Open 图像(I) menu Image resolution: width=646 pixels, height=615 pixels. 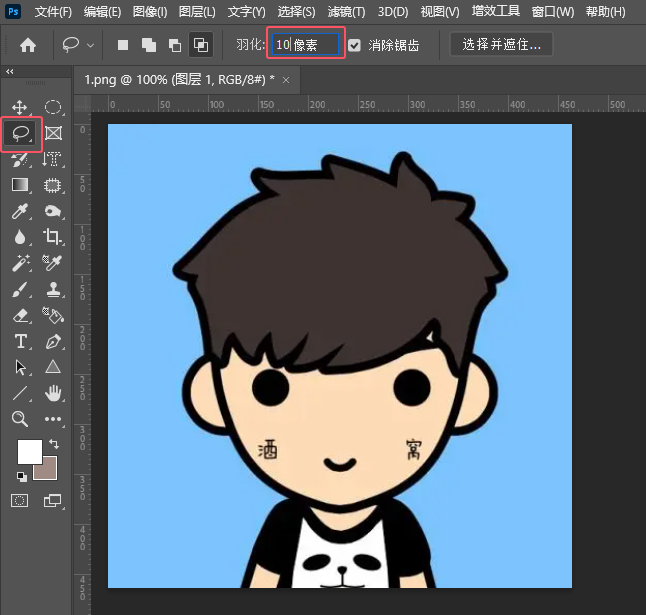coord(150,12)
